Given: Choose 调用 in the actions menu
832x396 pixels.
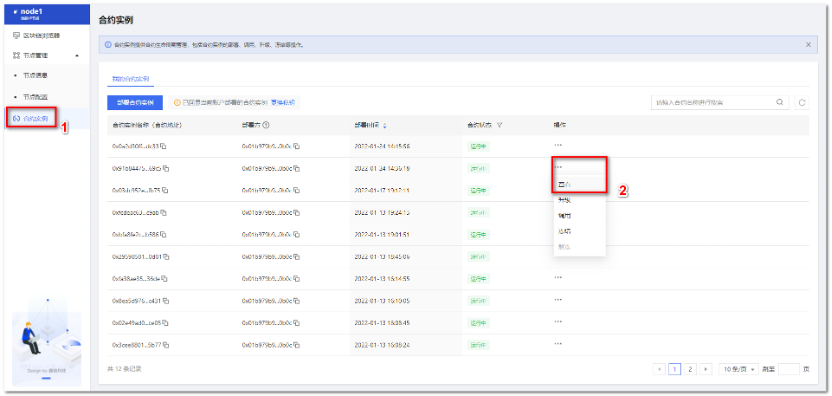Looking at the screenshot, I should [x=579, y=216].
